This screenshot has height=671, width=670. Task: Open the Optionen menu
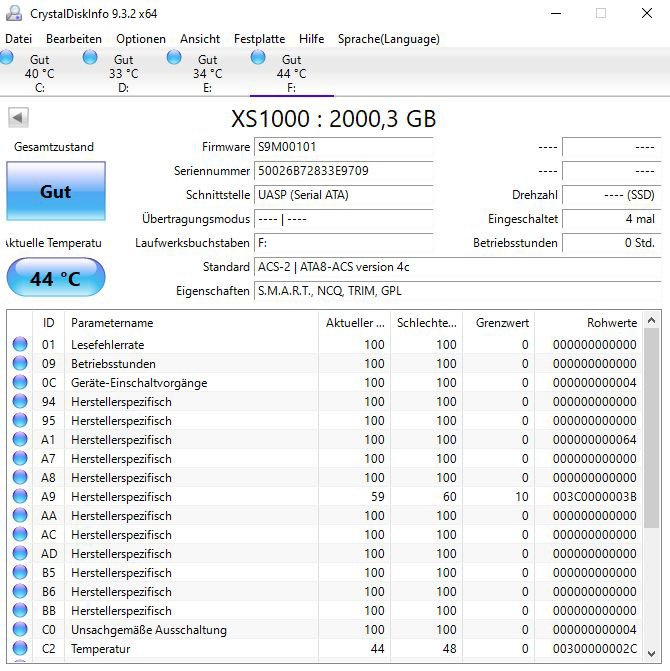coord(141,39)
